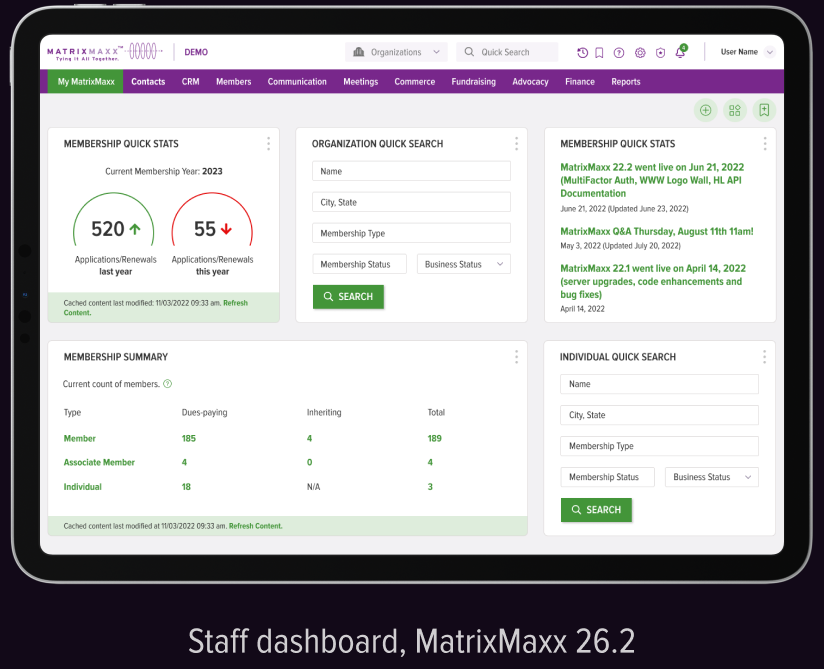This screenshot has width=824, height=669.
Task: Open the Meetings menu
Action: tap(360, 81)
